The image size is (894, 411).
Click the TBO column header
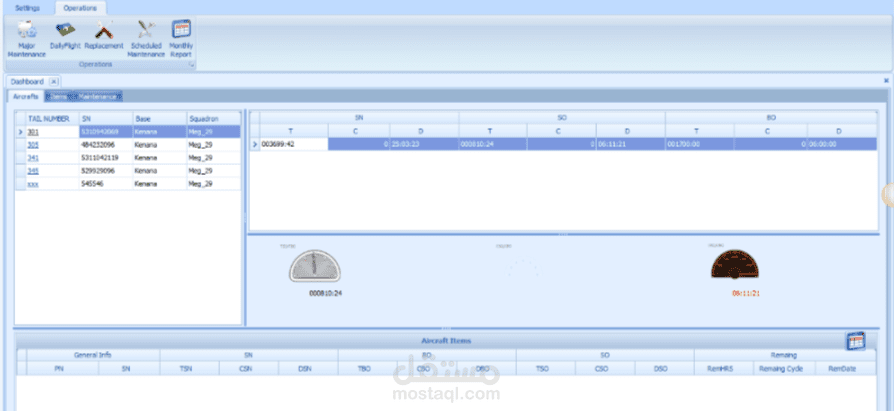pos(368,369)
